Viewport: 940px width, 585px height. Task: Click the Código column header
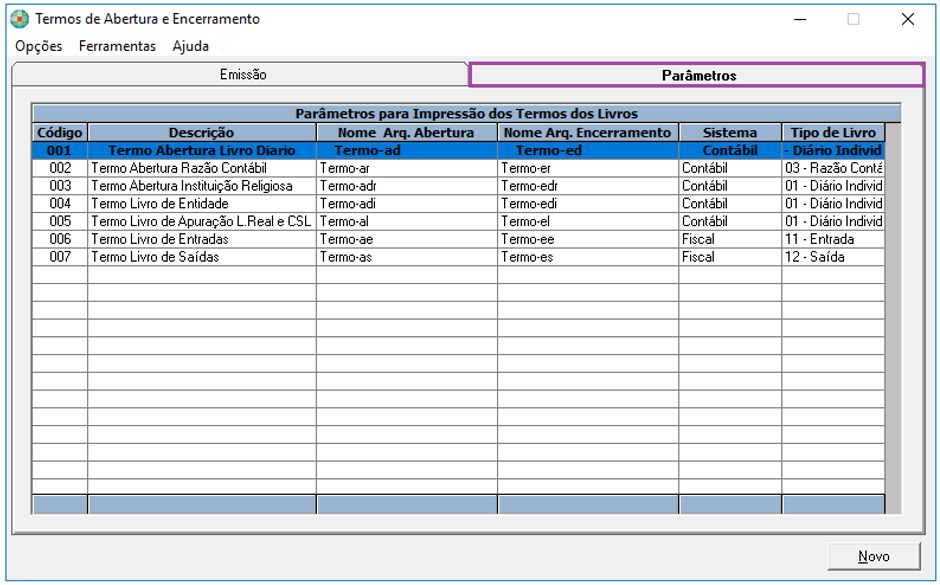pos(60,132)
